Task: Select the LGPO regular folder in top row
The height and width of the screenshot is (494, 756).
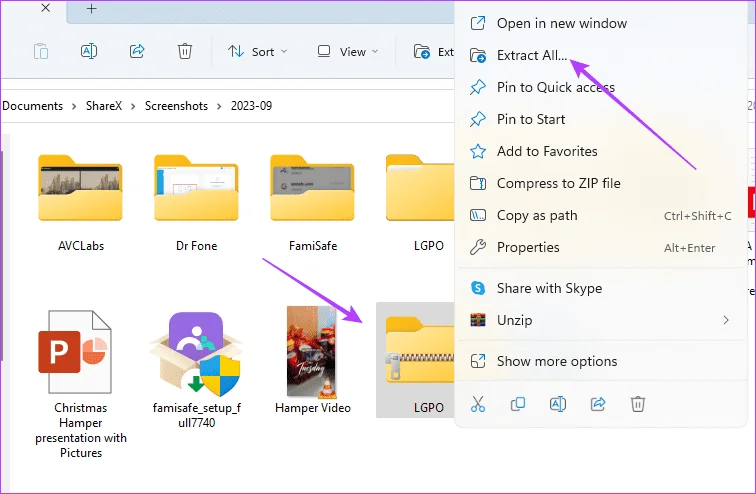Action: tap(420, 203)
